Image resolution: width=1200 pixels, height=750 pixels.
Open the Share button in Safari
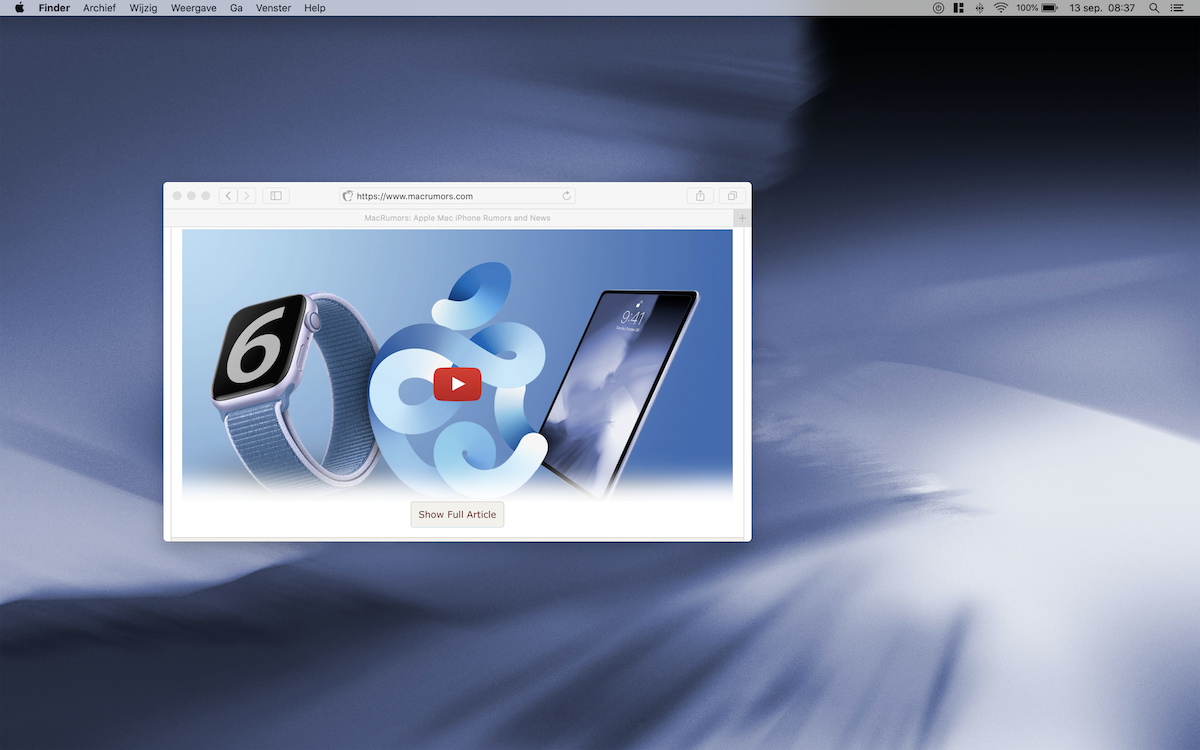[700, 196]
